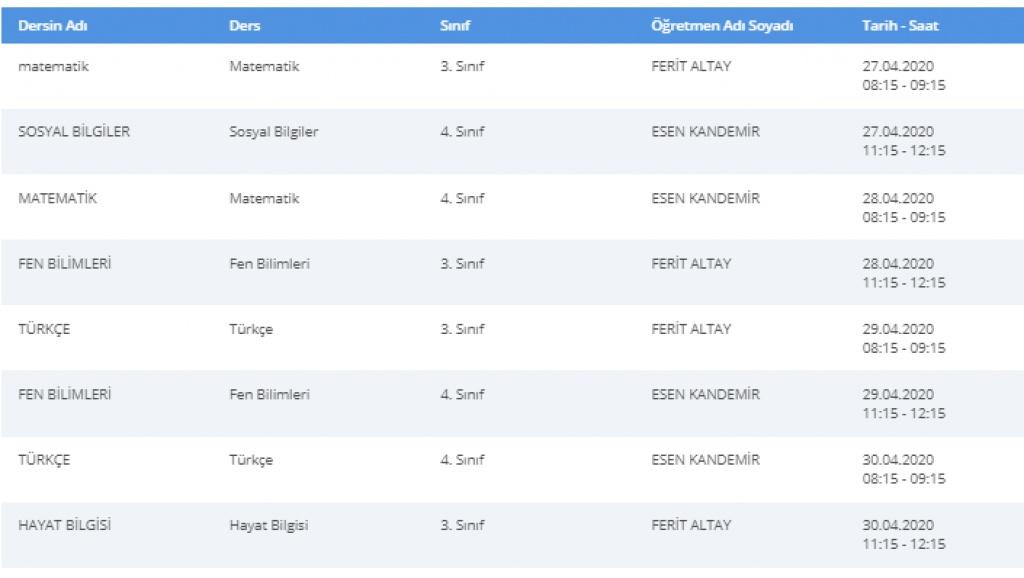
Task: Select the SOSYAL BİLGİLER lesson name
Action: click(74, 132)
